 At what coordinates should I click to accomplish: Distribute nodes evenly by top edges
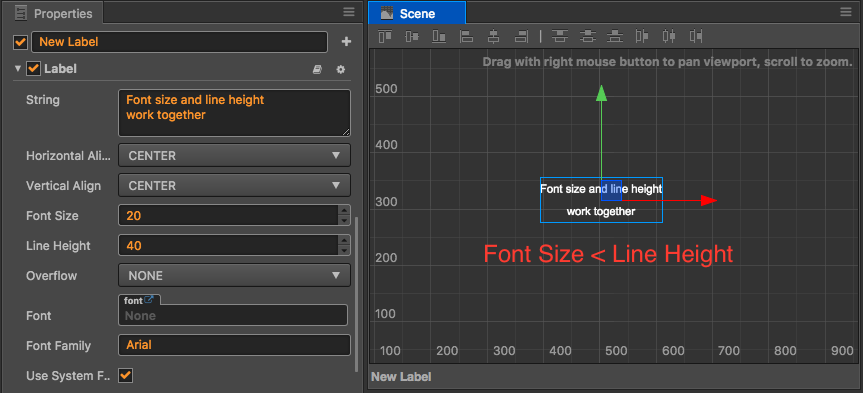[x=560, y=36]
